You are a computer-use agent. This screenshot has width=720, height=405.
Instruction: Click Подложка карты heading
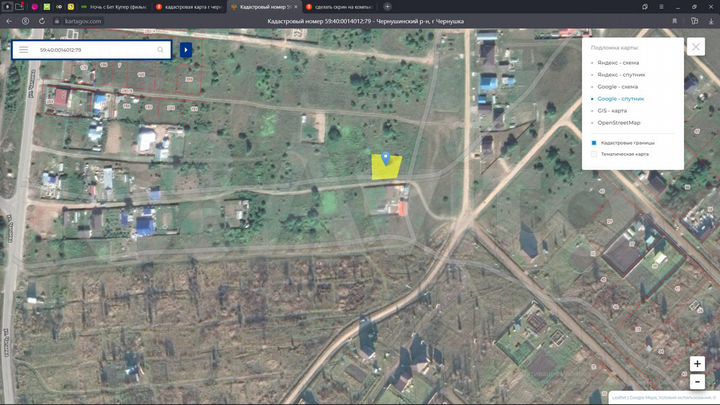pos(614,48)
